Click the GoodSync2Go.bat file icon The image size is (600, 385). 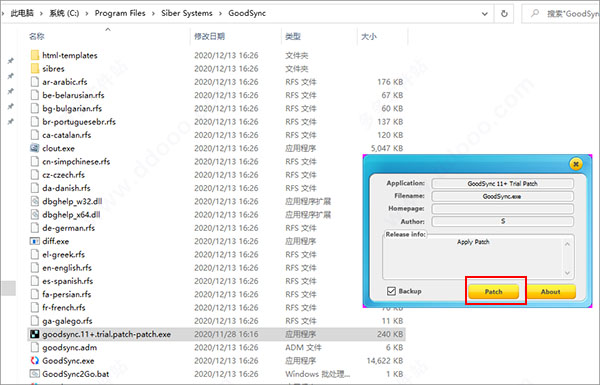pos(34,374)
